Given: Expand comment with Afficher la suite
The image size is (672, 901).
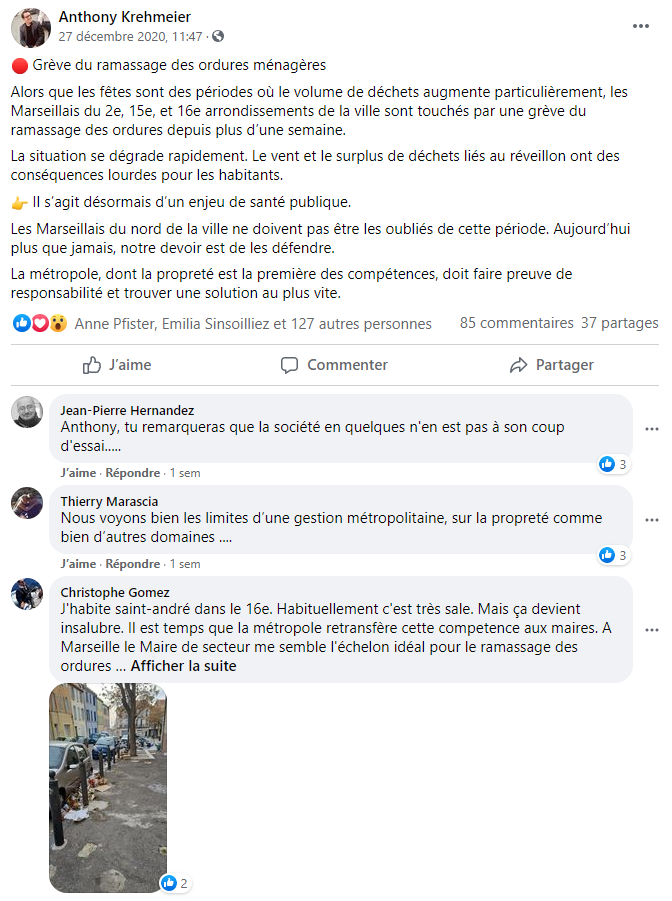Looking at the screenshot, I should 183,666.
